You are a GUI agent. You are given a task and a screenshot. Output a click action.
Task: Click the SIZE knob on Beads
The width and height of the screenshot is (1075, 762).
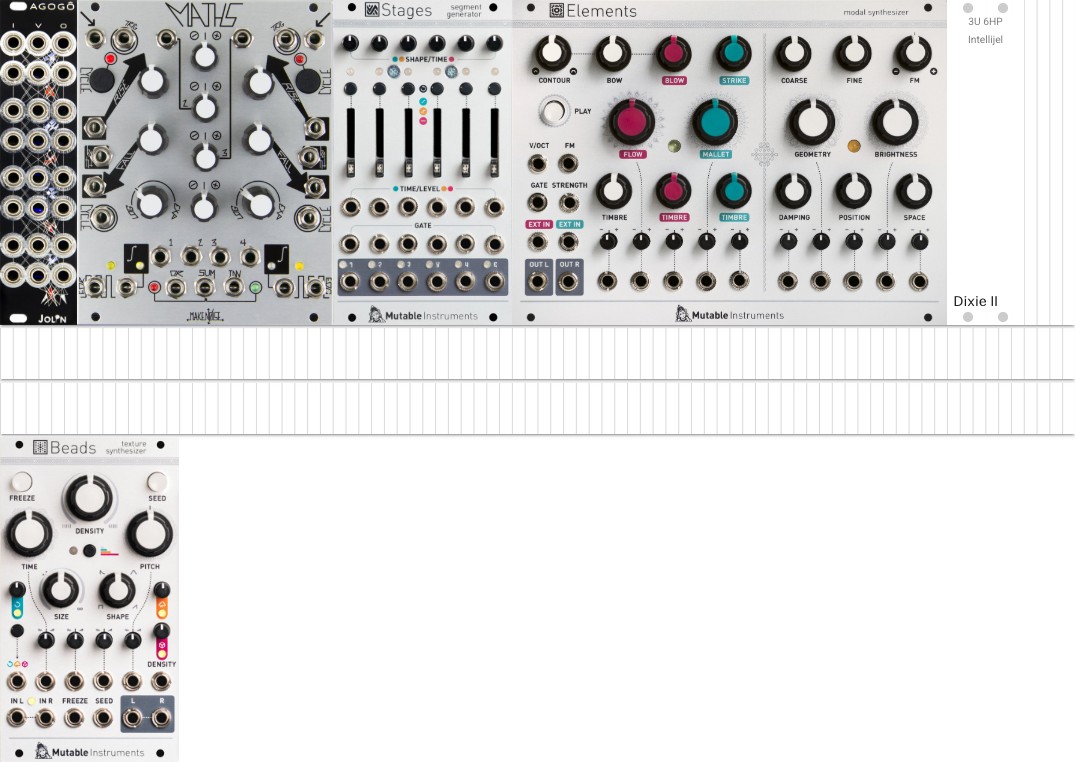coord(61,591)
